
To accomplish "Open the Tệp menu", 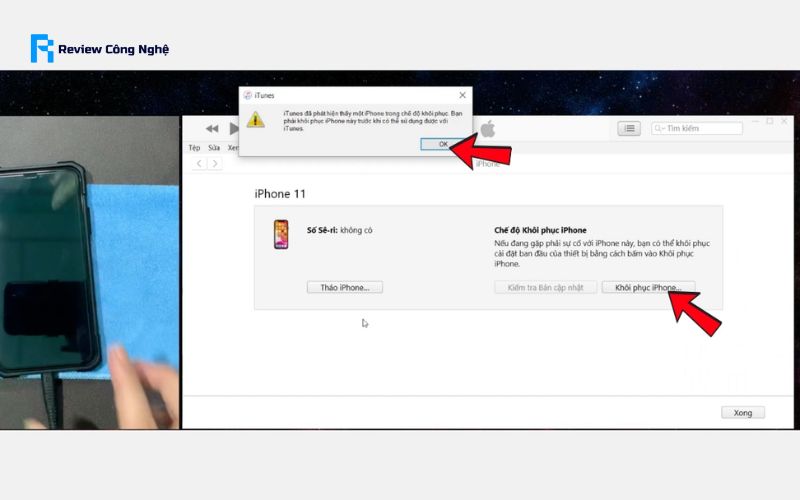I will (195, 148).
